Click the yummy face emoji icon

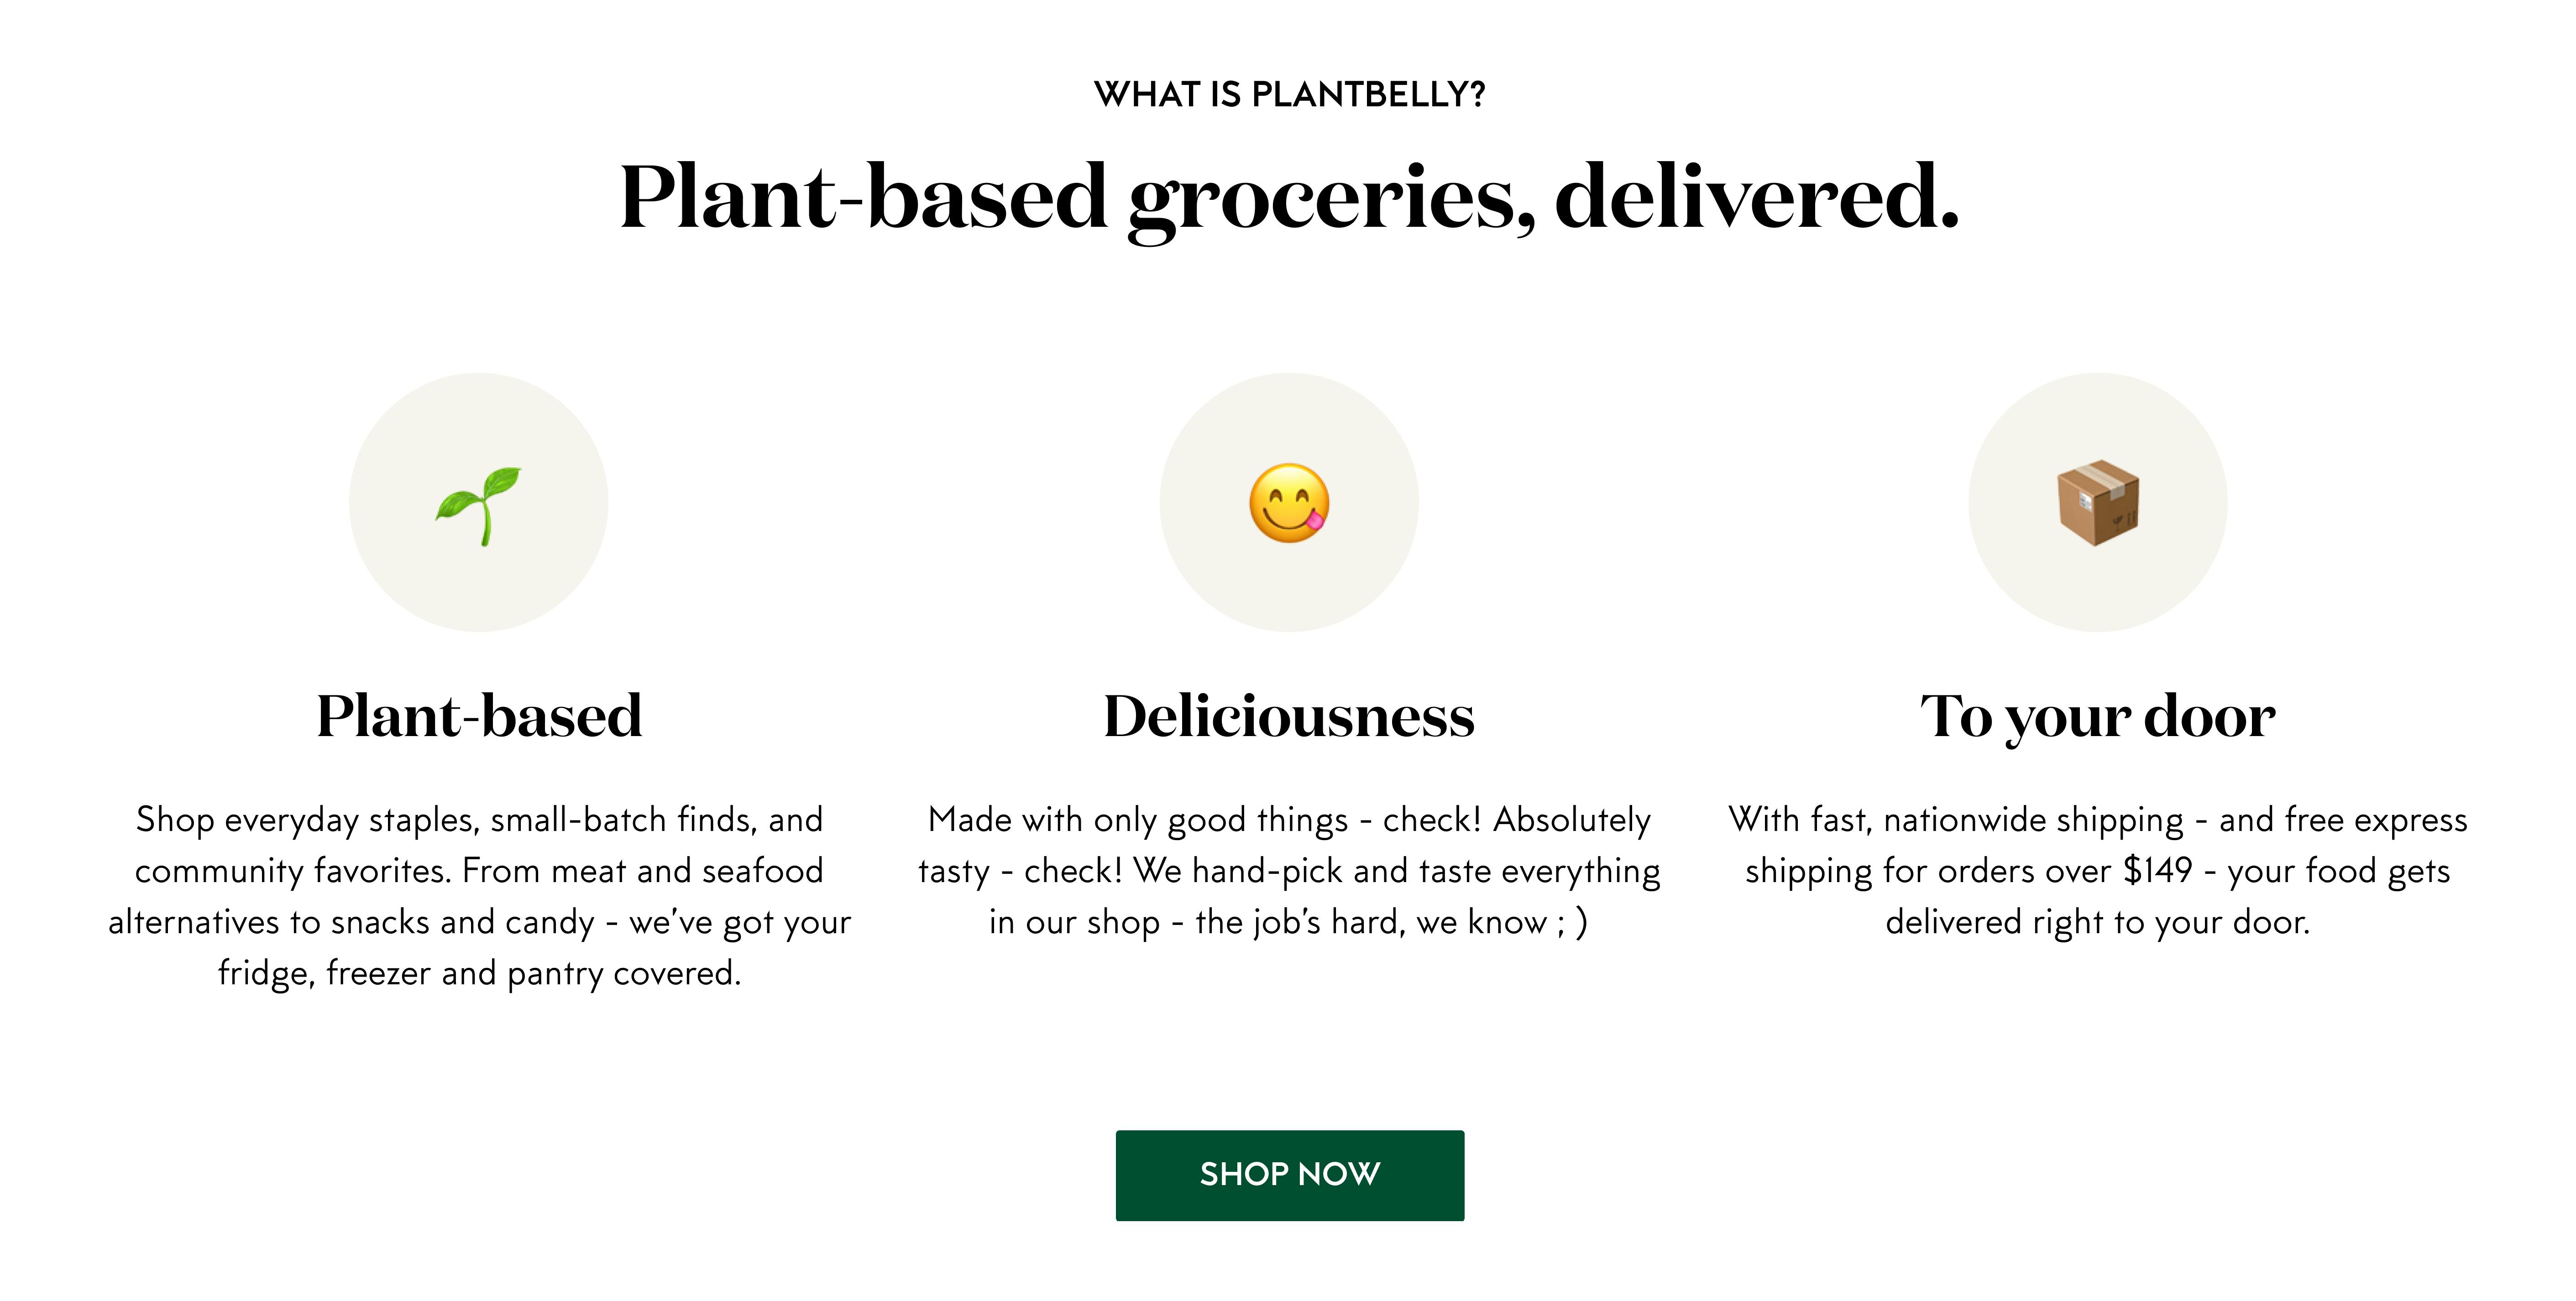1289,503
